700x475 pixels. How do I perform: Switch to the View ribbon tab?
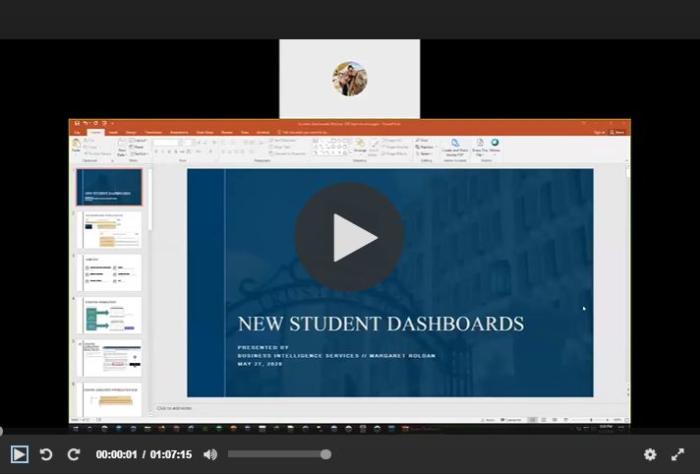(x=245, y=133)
